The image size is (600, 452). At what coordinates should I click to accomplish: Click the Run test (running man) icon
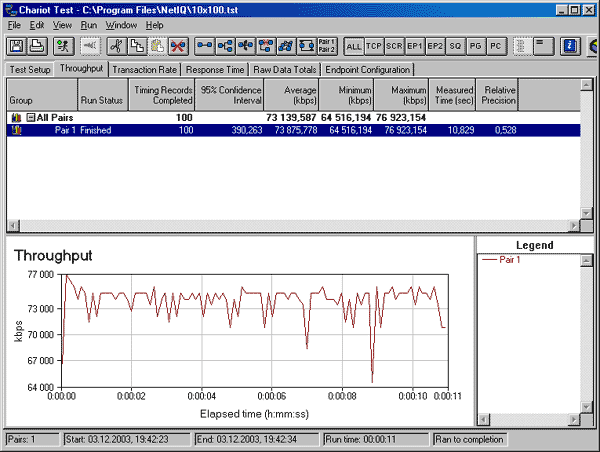tap(64, 46)
